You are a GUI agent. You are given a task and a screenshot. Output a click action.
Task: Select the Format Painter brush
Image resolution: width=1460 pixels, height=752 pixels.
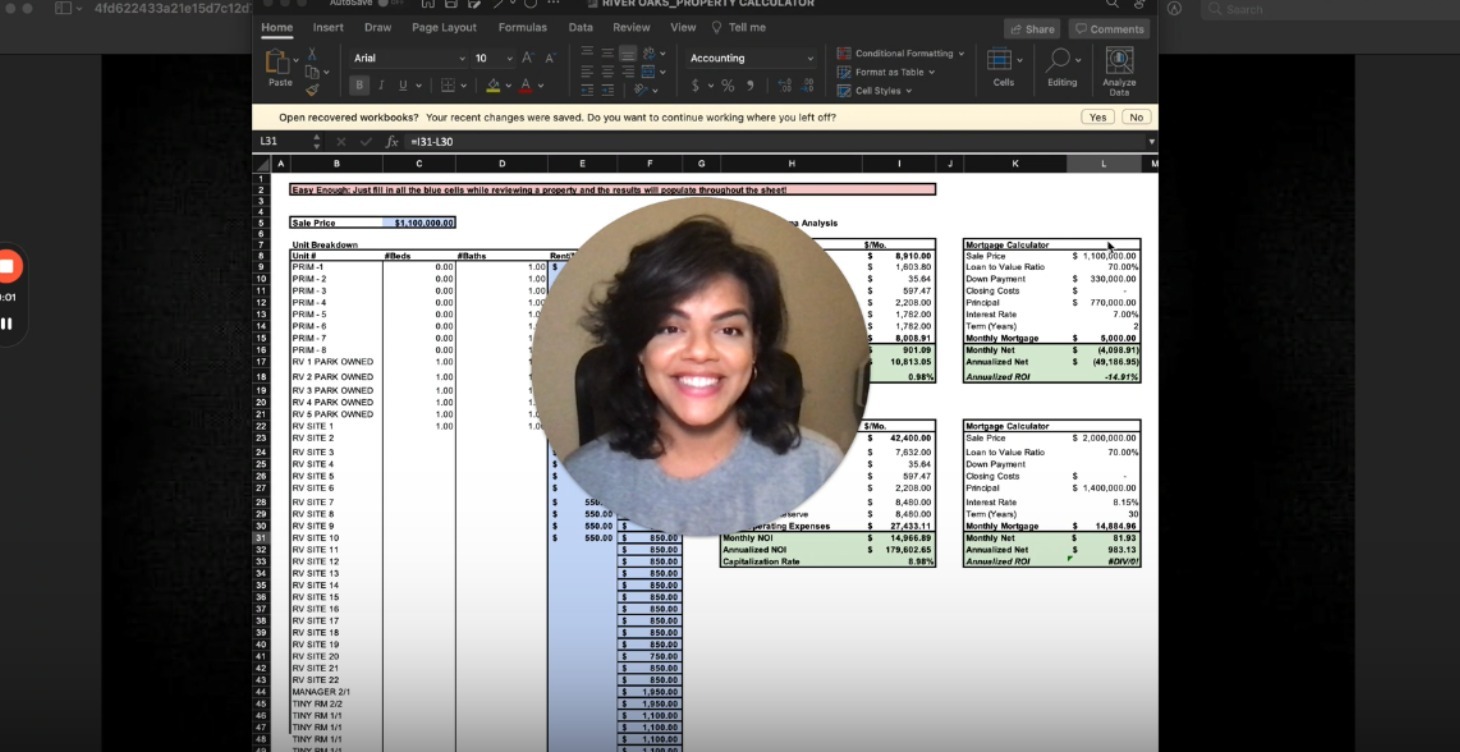tap(312, 89)
